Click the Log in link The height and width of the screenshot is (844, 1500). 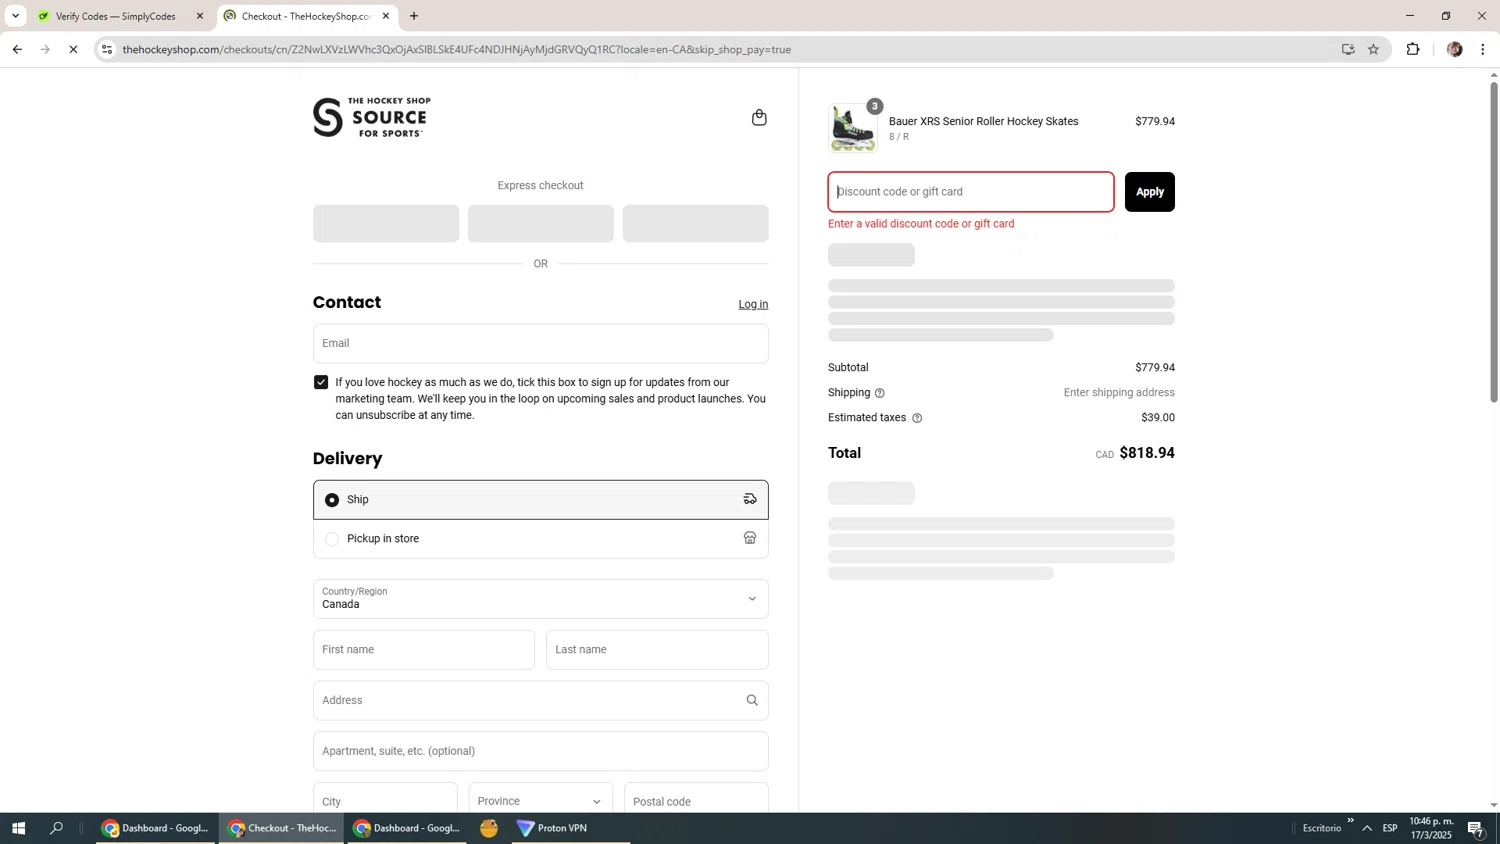(x=753, y=304)
